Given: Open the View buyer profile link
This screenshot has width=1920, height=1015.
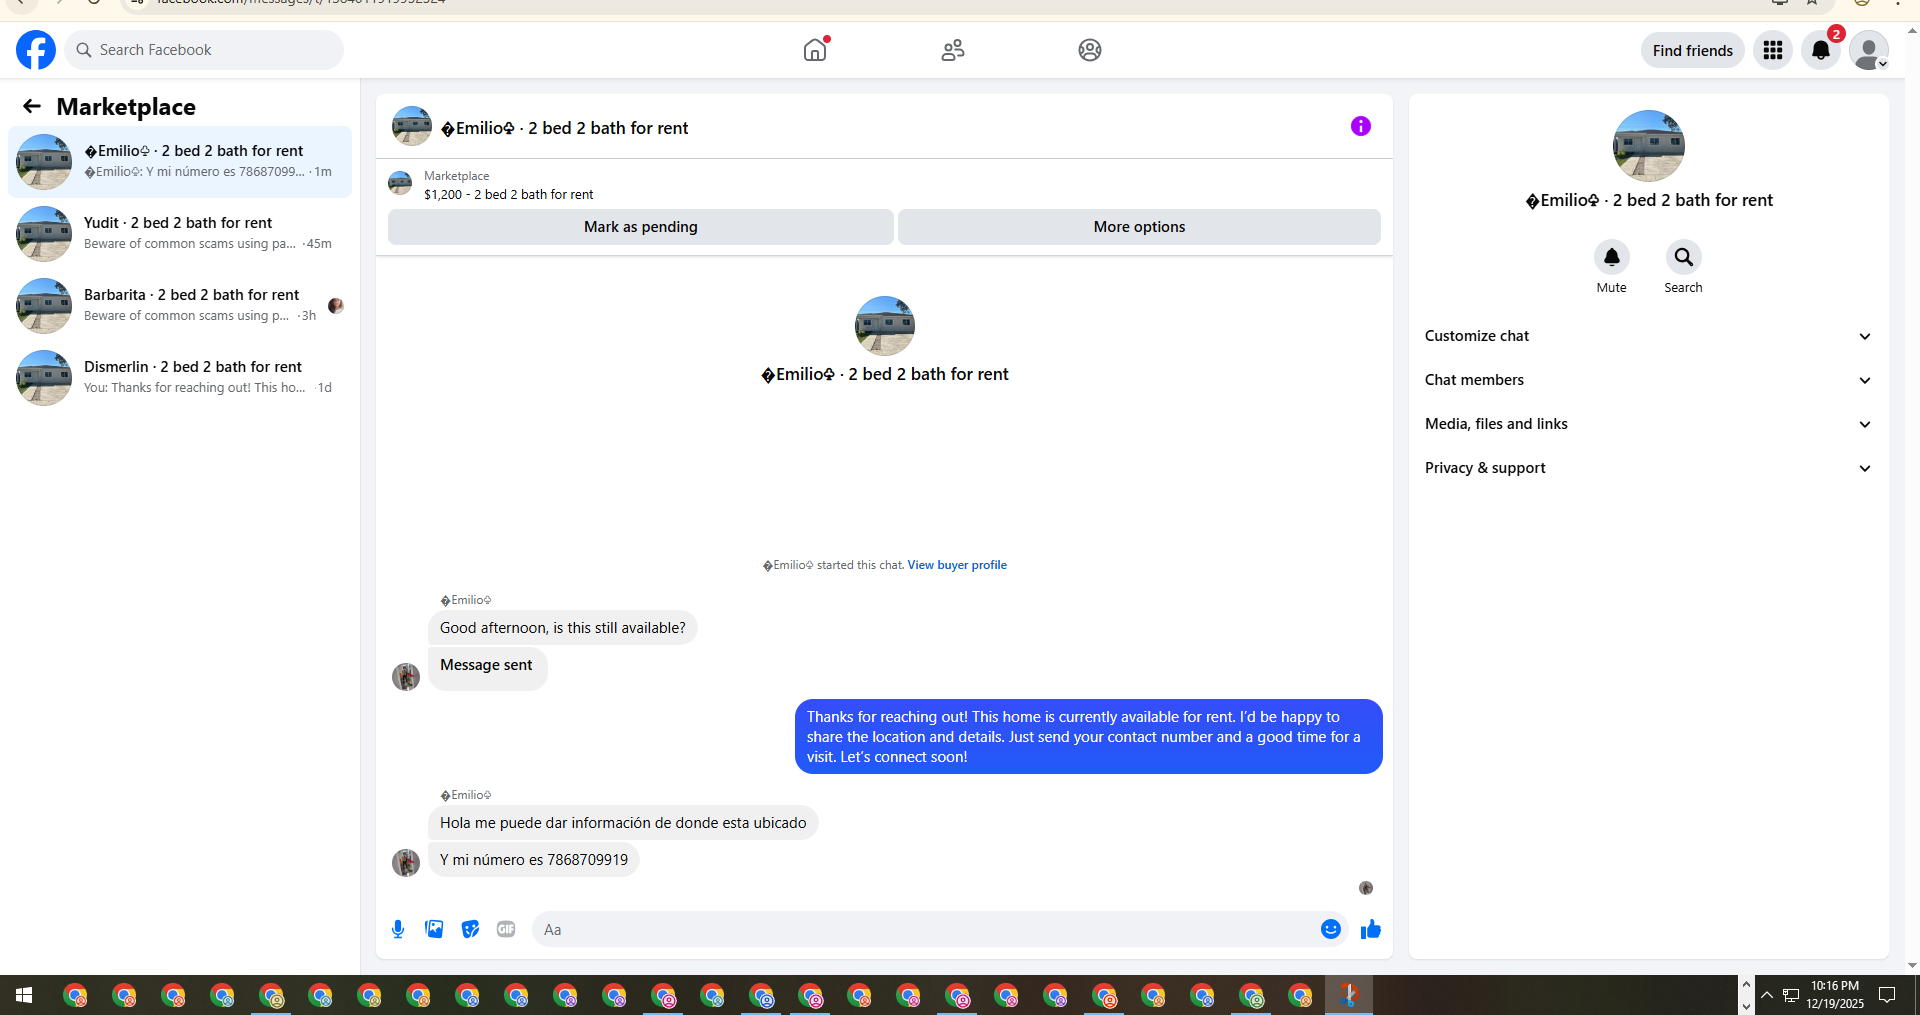Looking at the screenshot, I should click(957, 565).
